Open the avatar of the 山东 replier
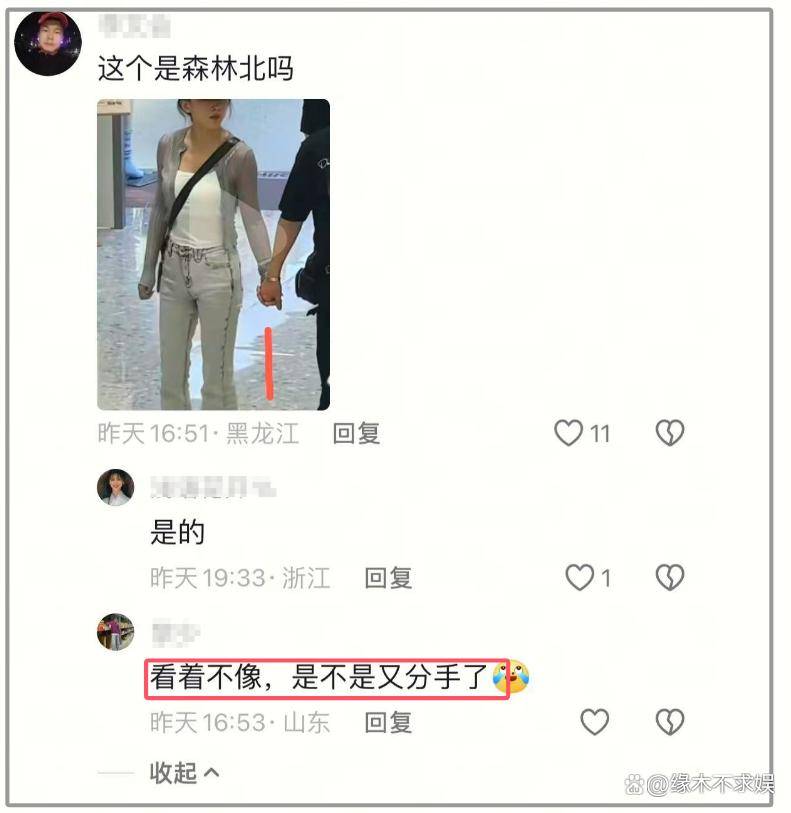This screenshot has width=791, height=813. click(x=116, y=632)
